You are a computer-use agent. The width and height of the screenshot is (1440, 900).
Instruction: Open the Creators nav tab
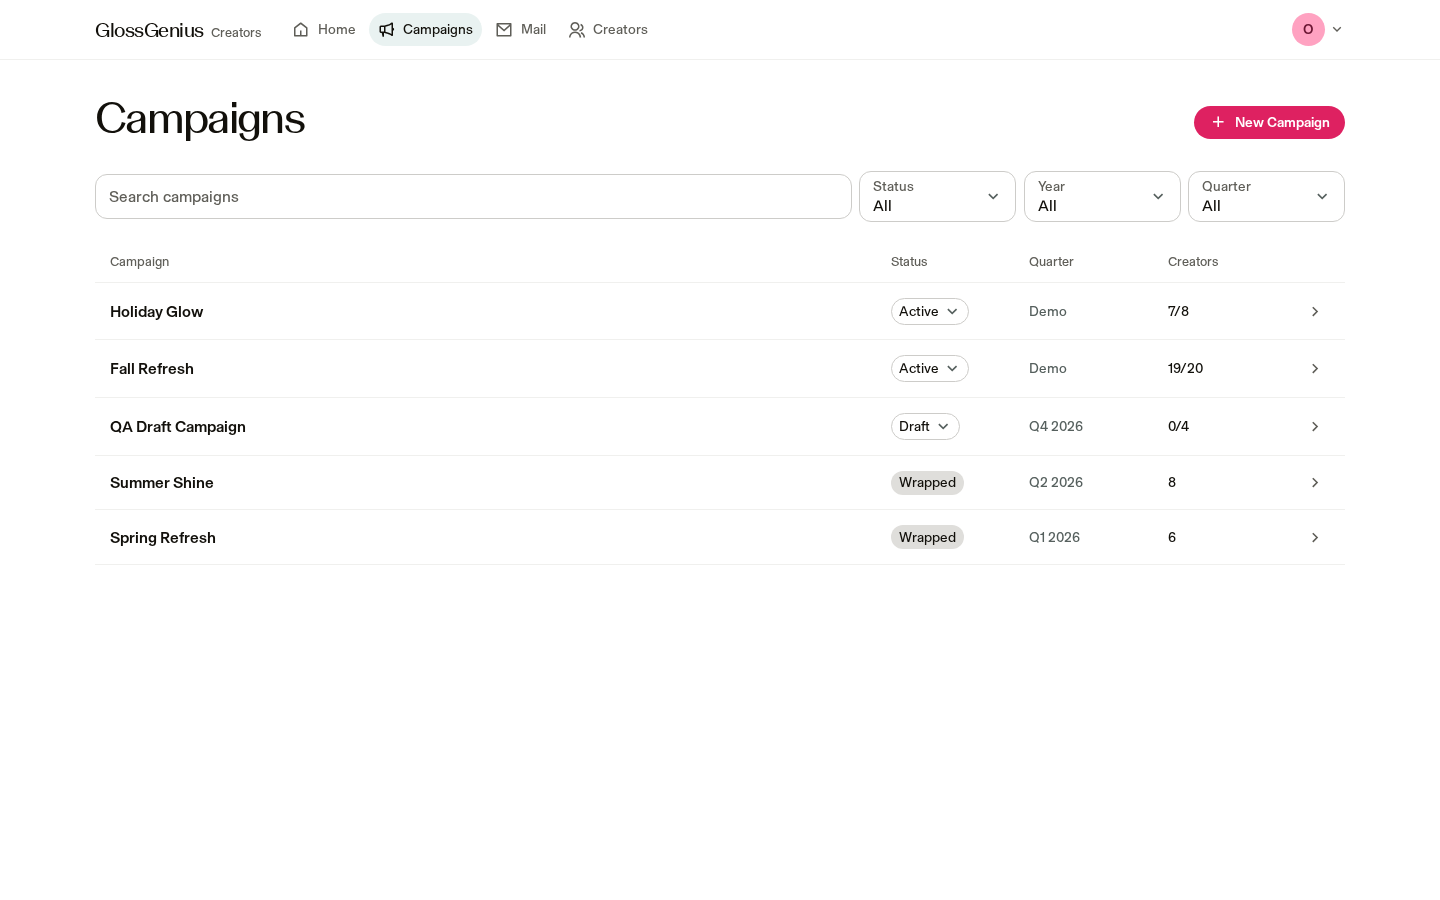pos(608,30)
